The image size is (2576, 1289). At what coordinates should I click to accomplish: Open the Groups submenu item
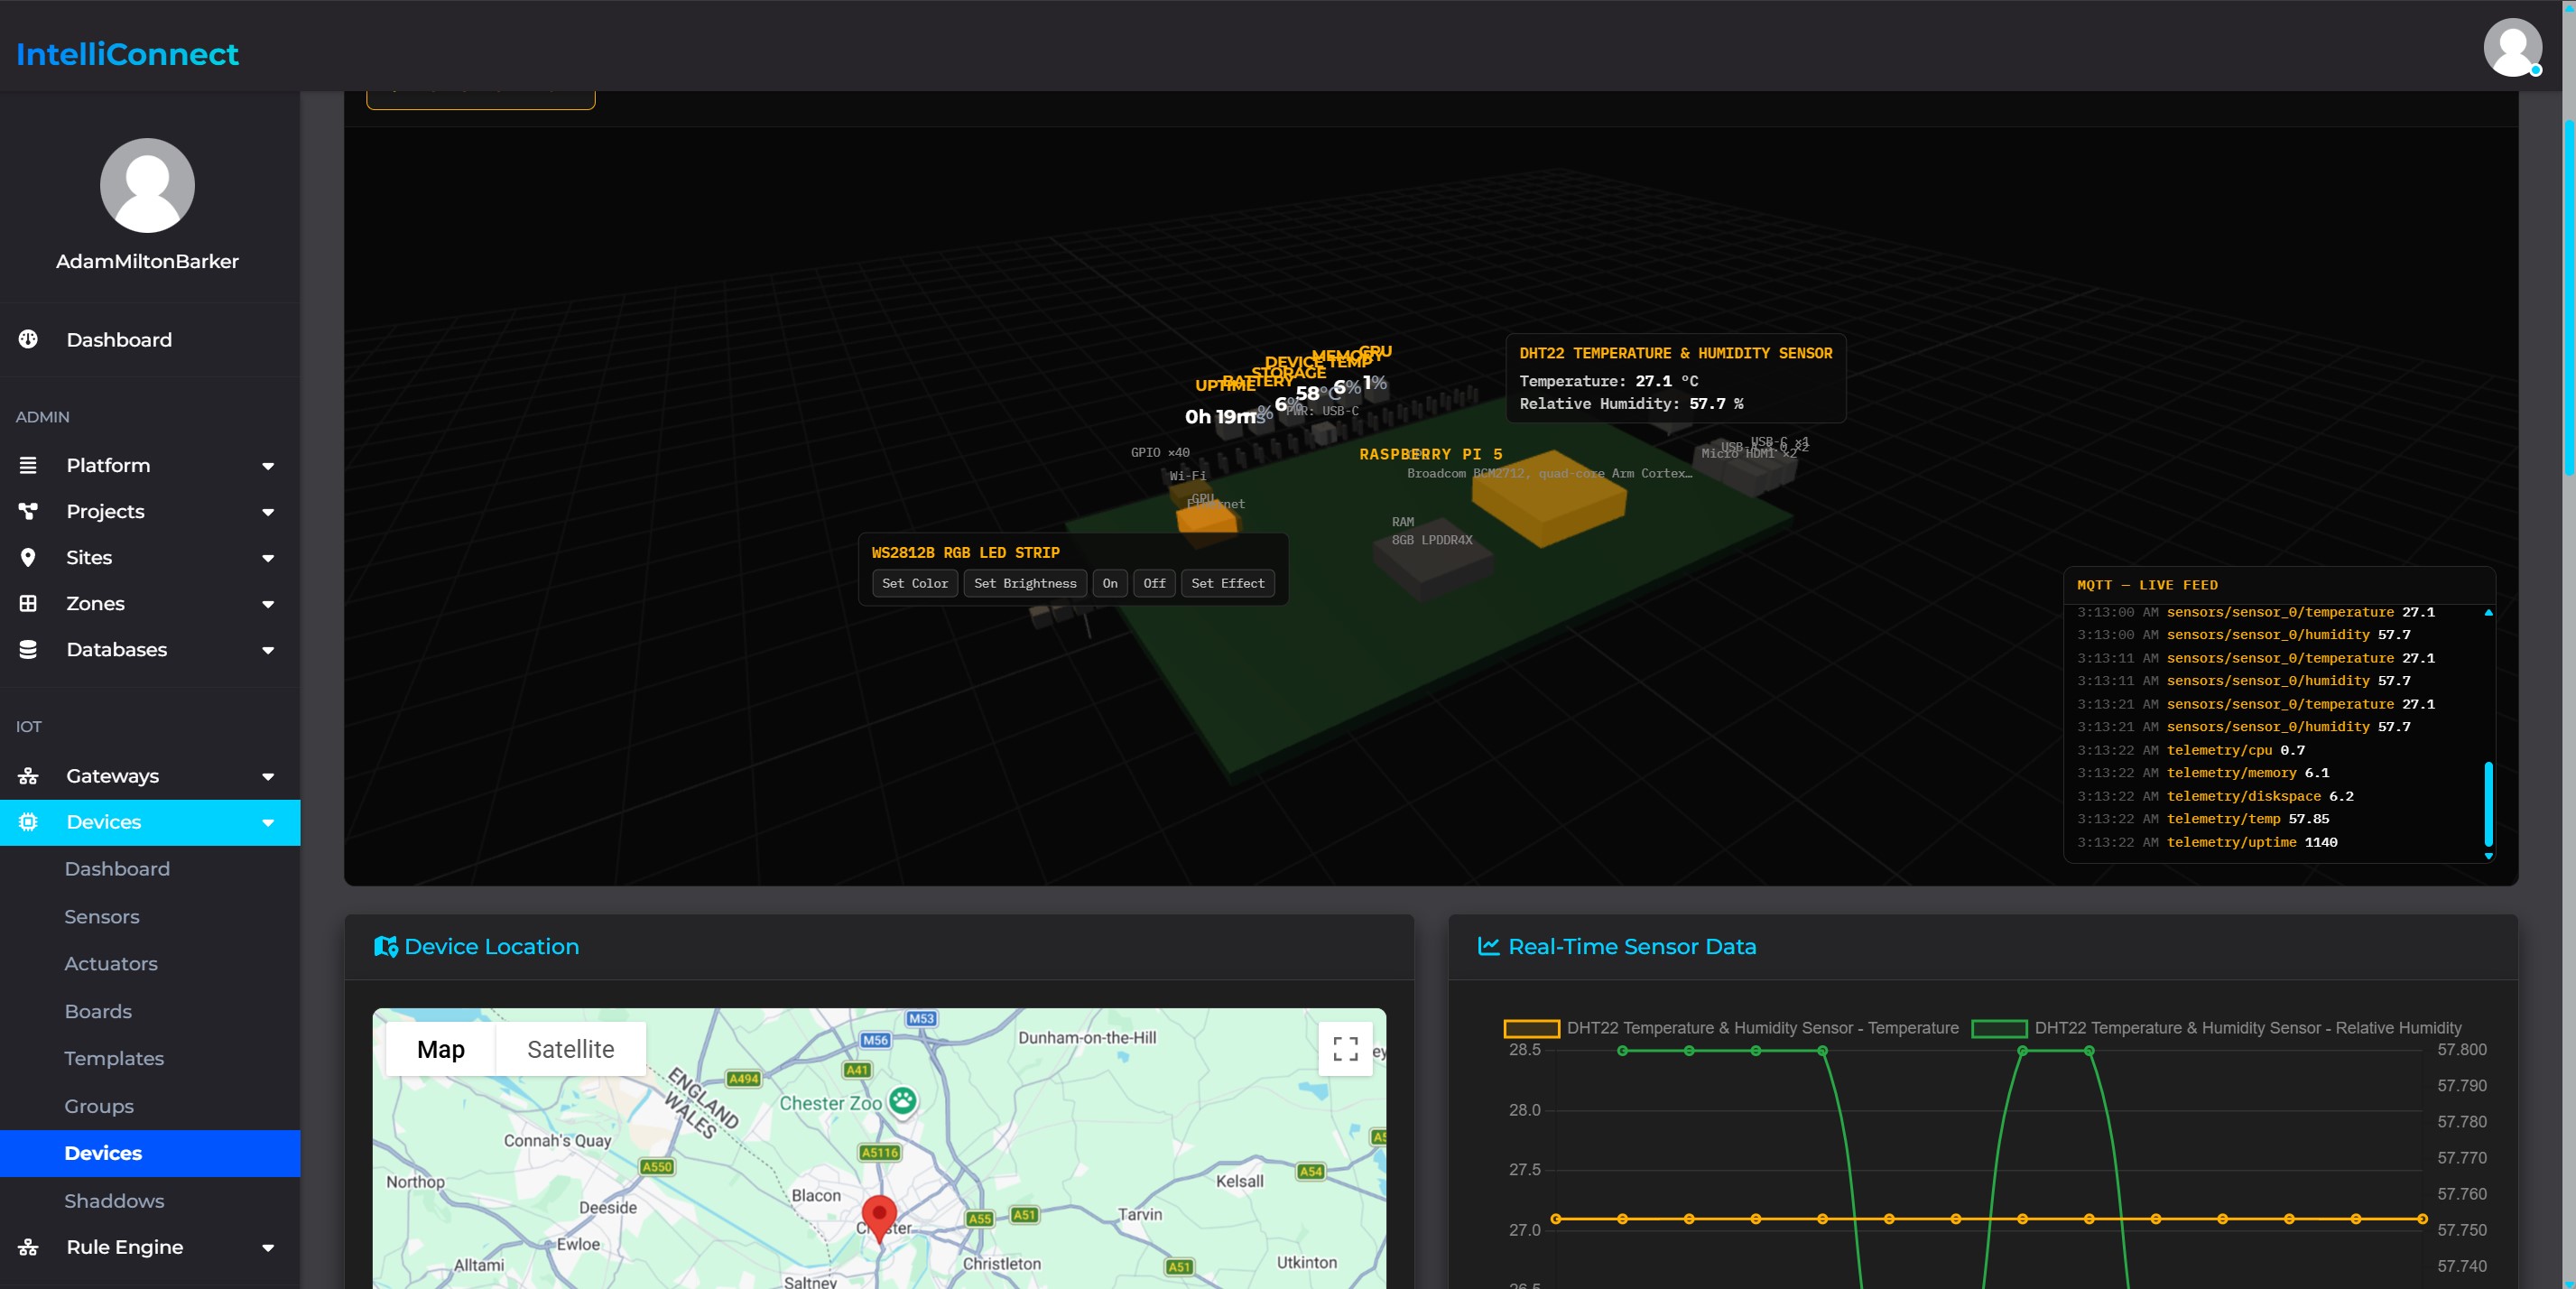coord(99,1106)
